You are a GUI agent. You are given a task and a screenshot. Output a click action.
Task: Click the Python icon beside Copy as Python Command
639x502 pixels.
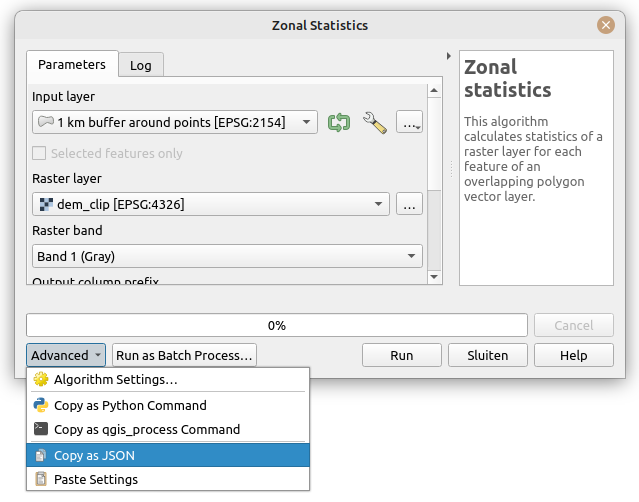point(41,405)
